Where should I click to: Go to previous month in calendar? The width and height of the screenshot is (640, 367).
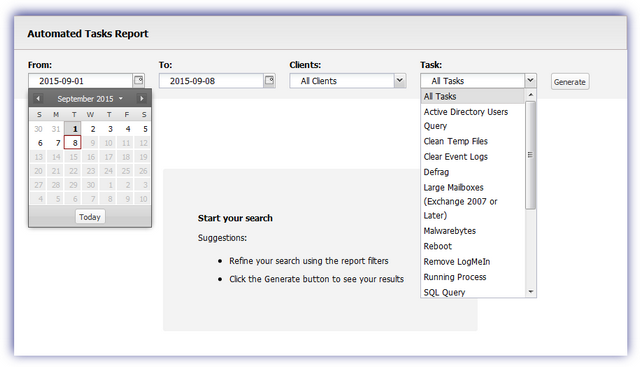(x=38, y=98)
